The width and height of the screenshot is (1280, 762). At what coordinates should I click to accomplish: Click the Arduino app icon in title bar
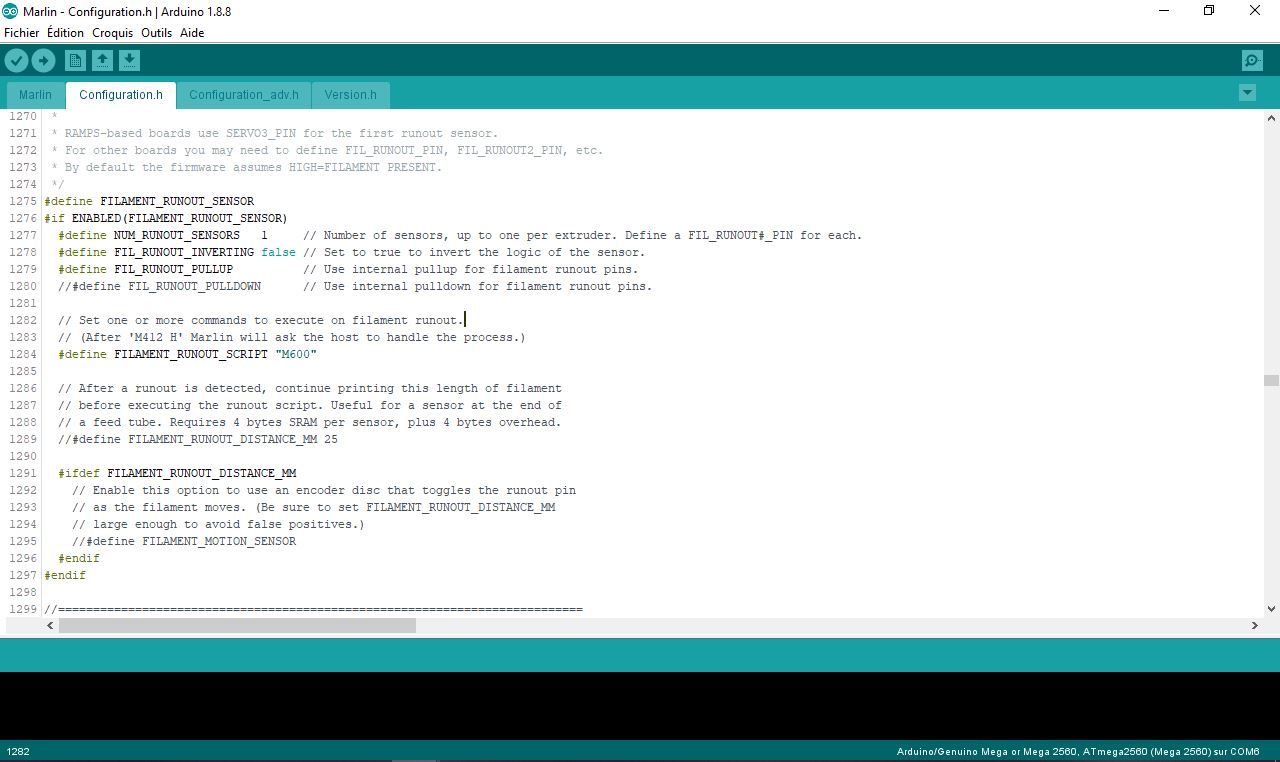tap(10, 11)
